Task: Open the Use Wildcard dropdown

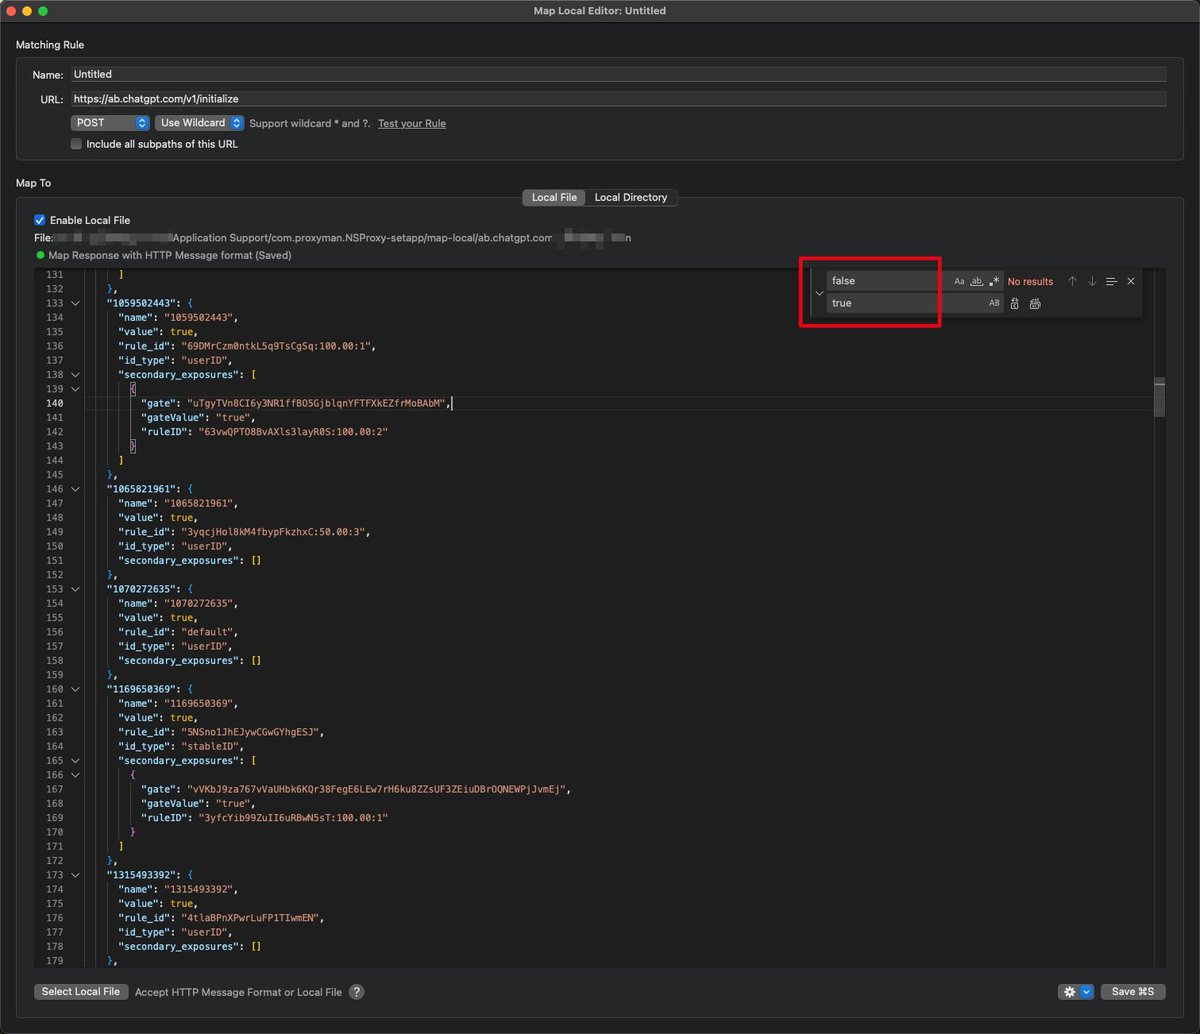Action: tap(199, 123)
